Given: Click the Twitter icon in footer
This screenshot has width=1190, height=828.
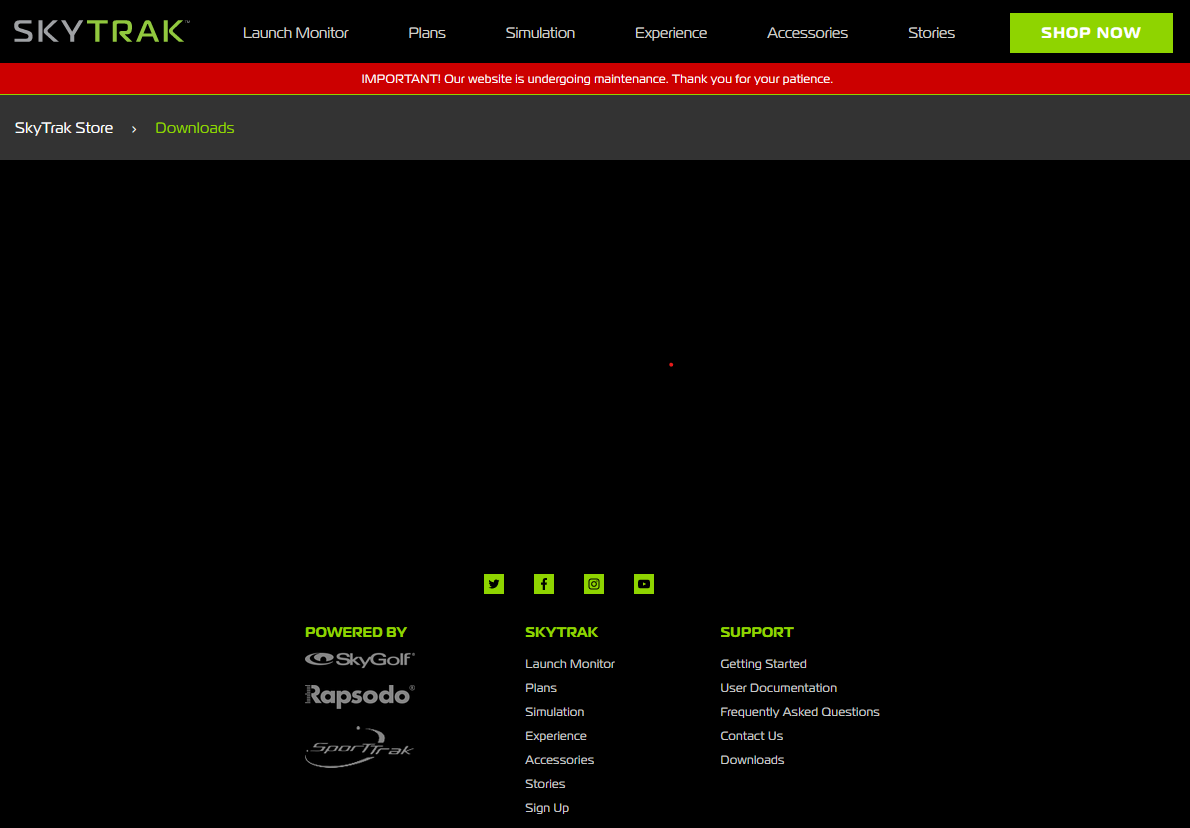Looking at the screenshot, I should click(494, 584).
